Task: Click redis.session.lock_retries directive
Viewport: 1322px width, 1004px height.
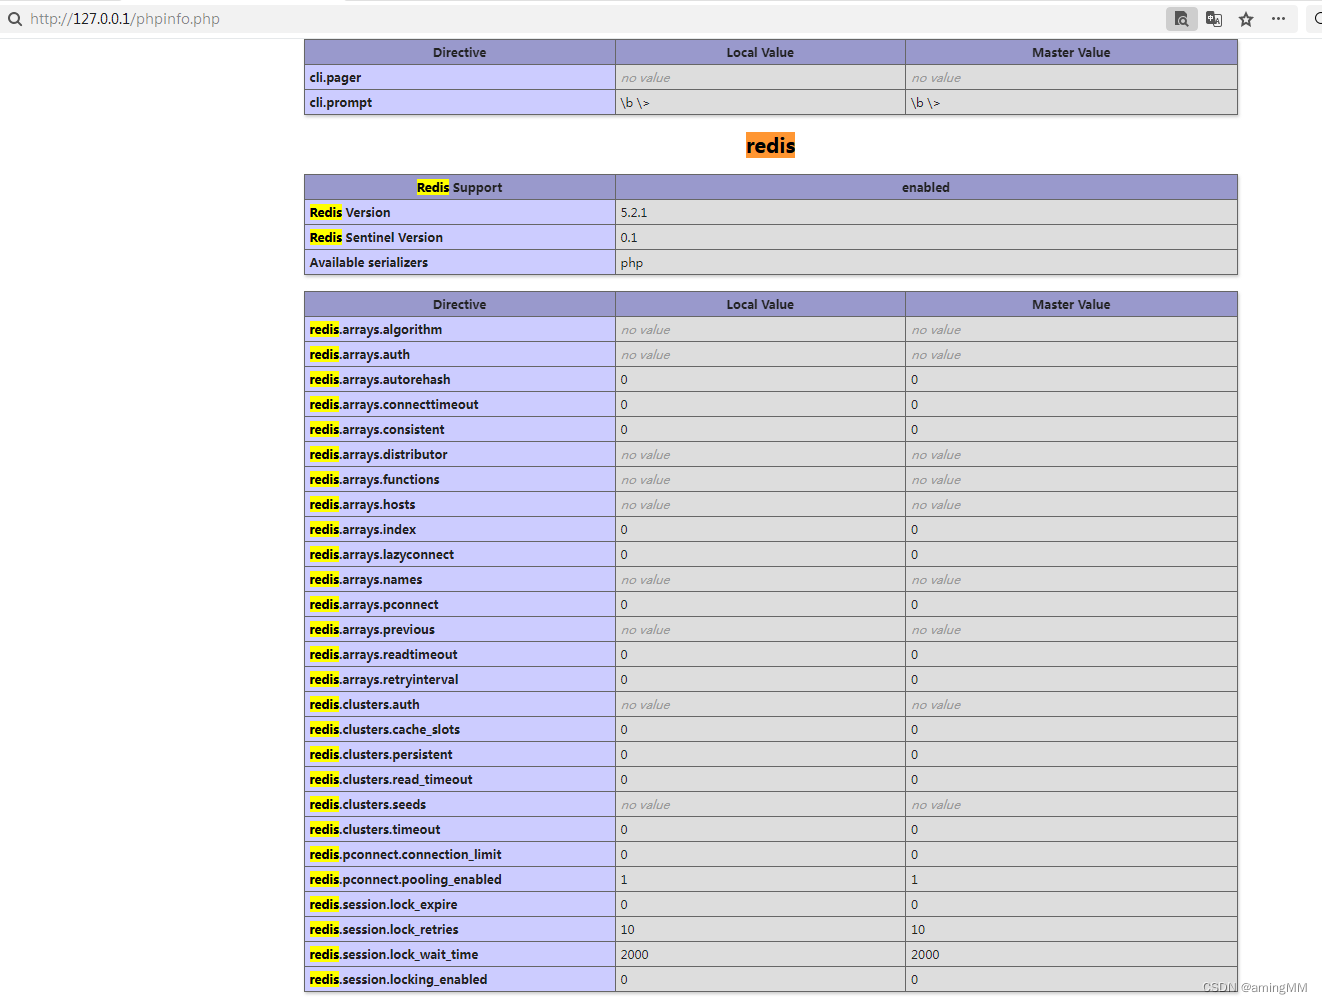Action: click(x=384, y=930)
